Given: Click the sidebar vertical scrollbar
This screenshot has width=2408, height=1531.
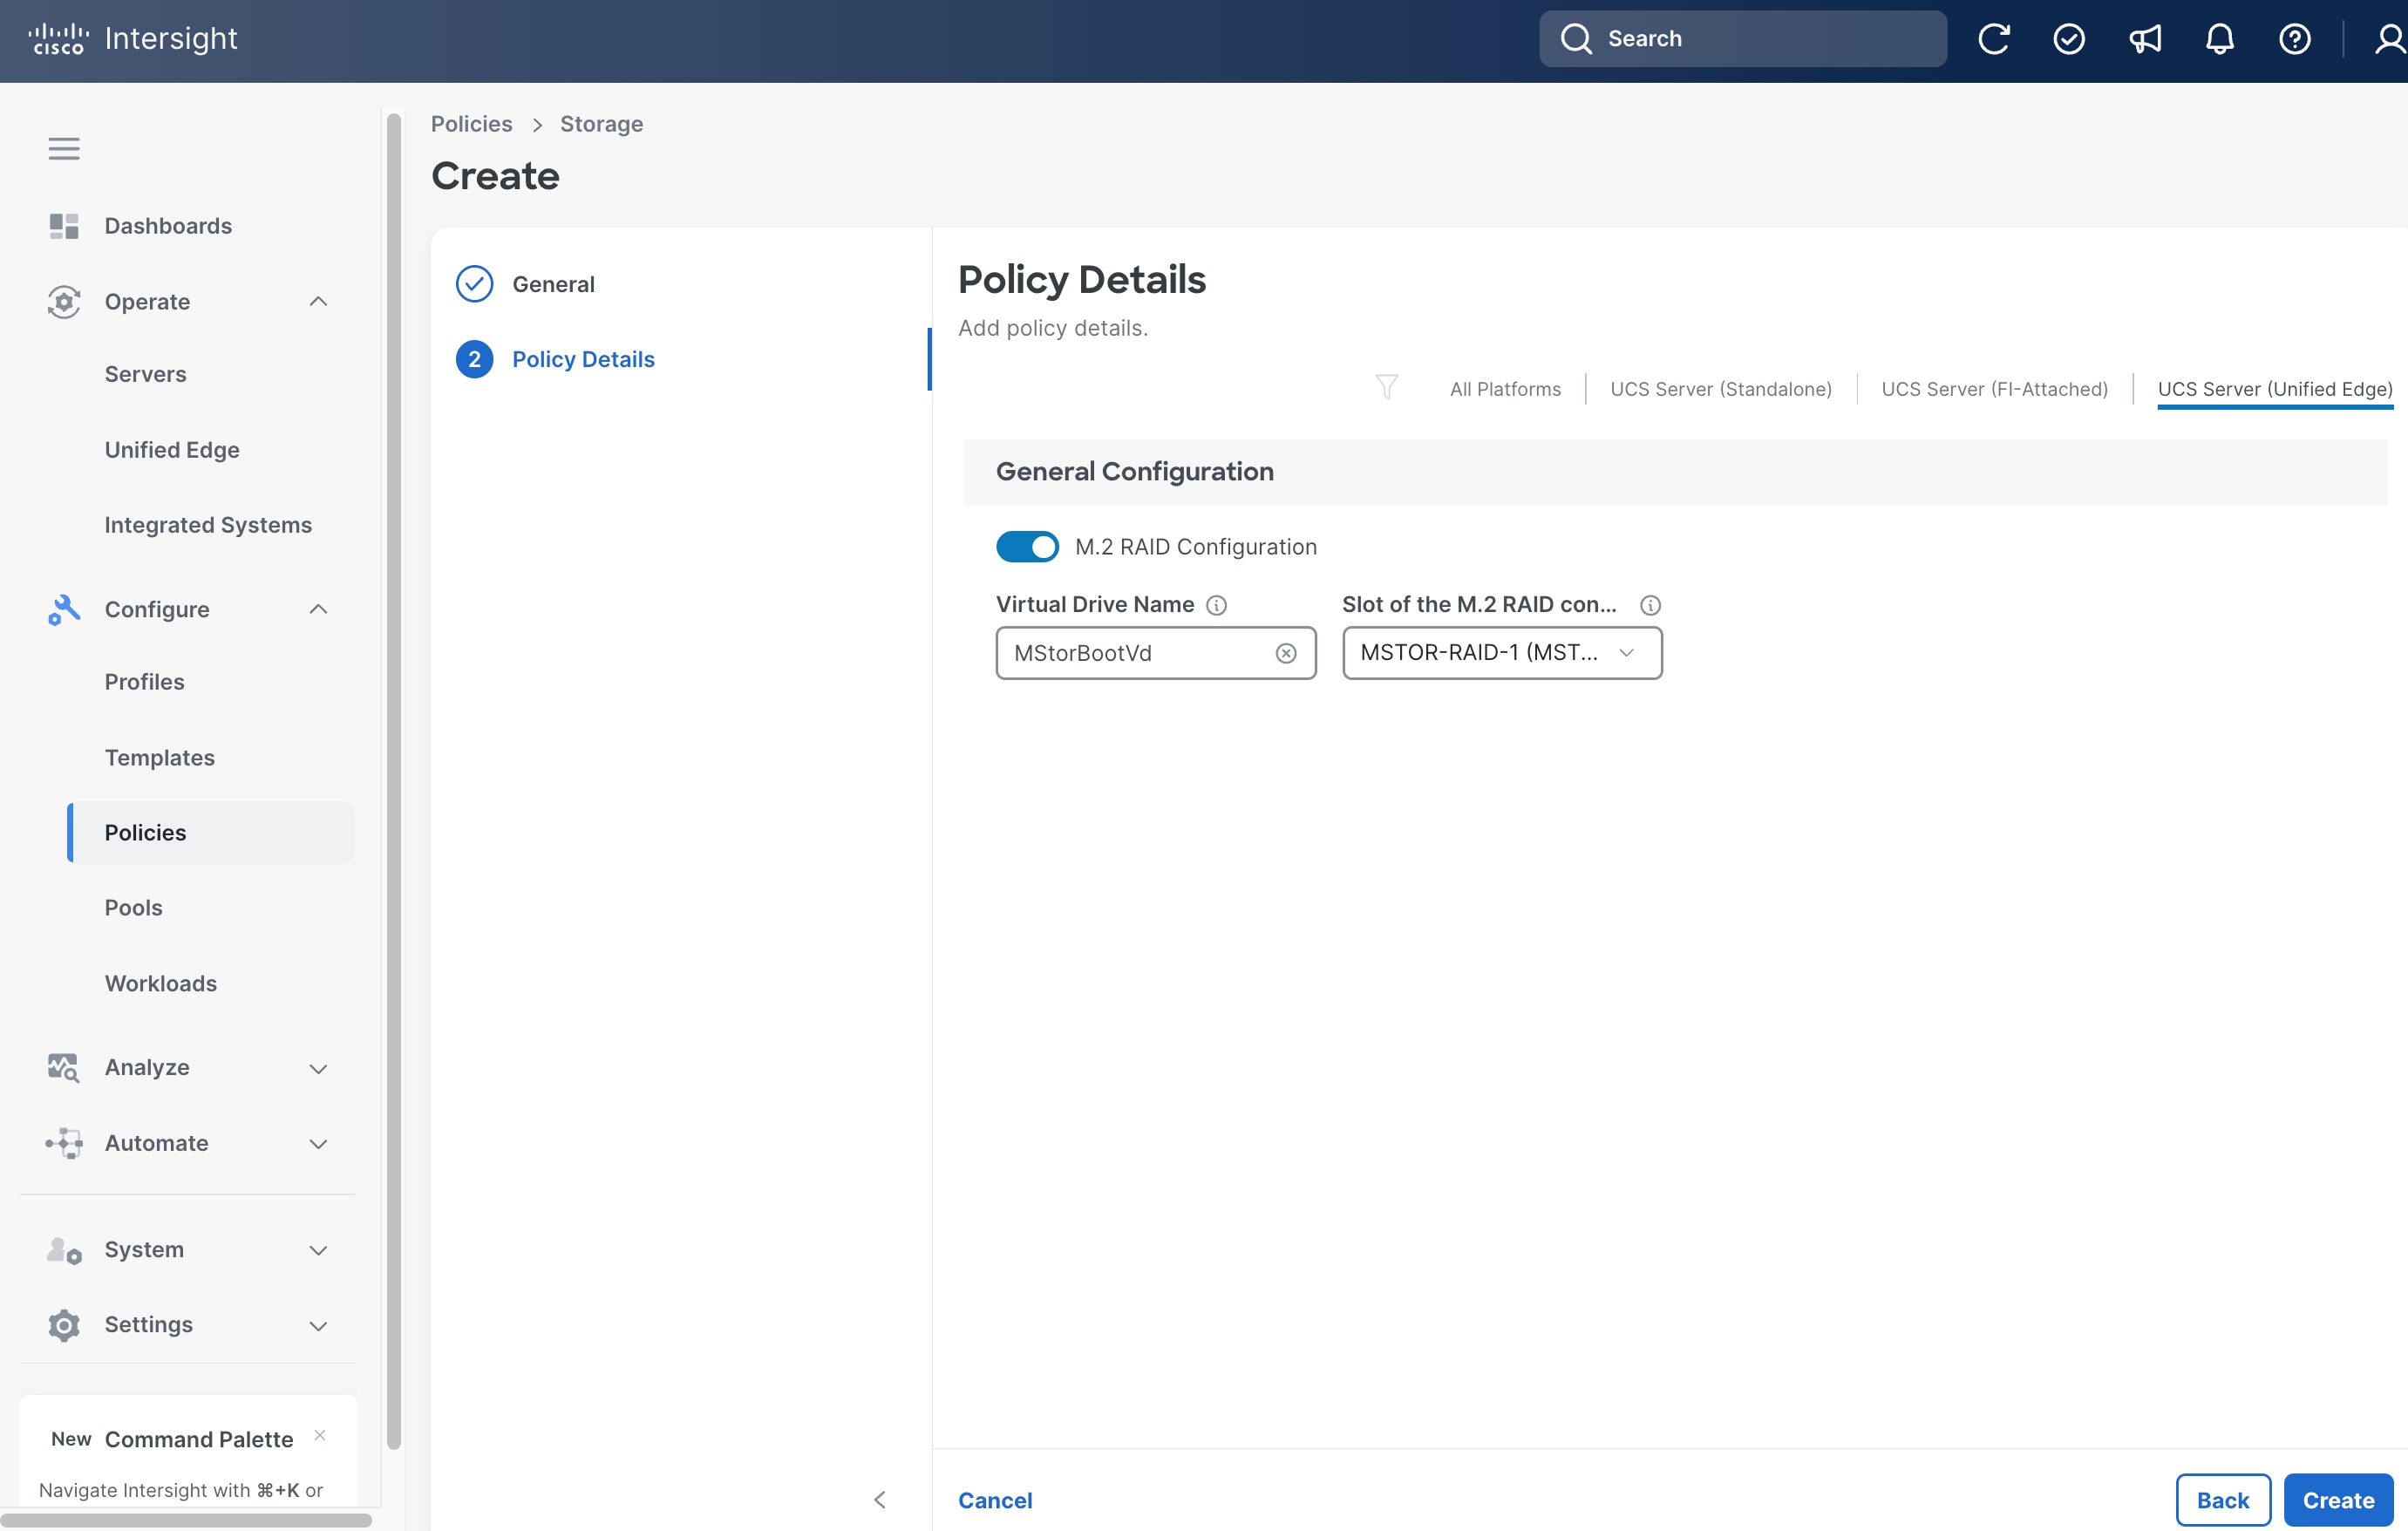Looking at the screenshot, I should 394,780.
